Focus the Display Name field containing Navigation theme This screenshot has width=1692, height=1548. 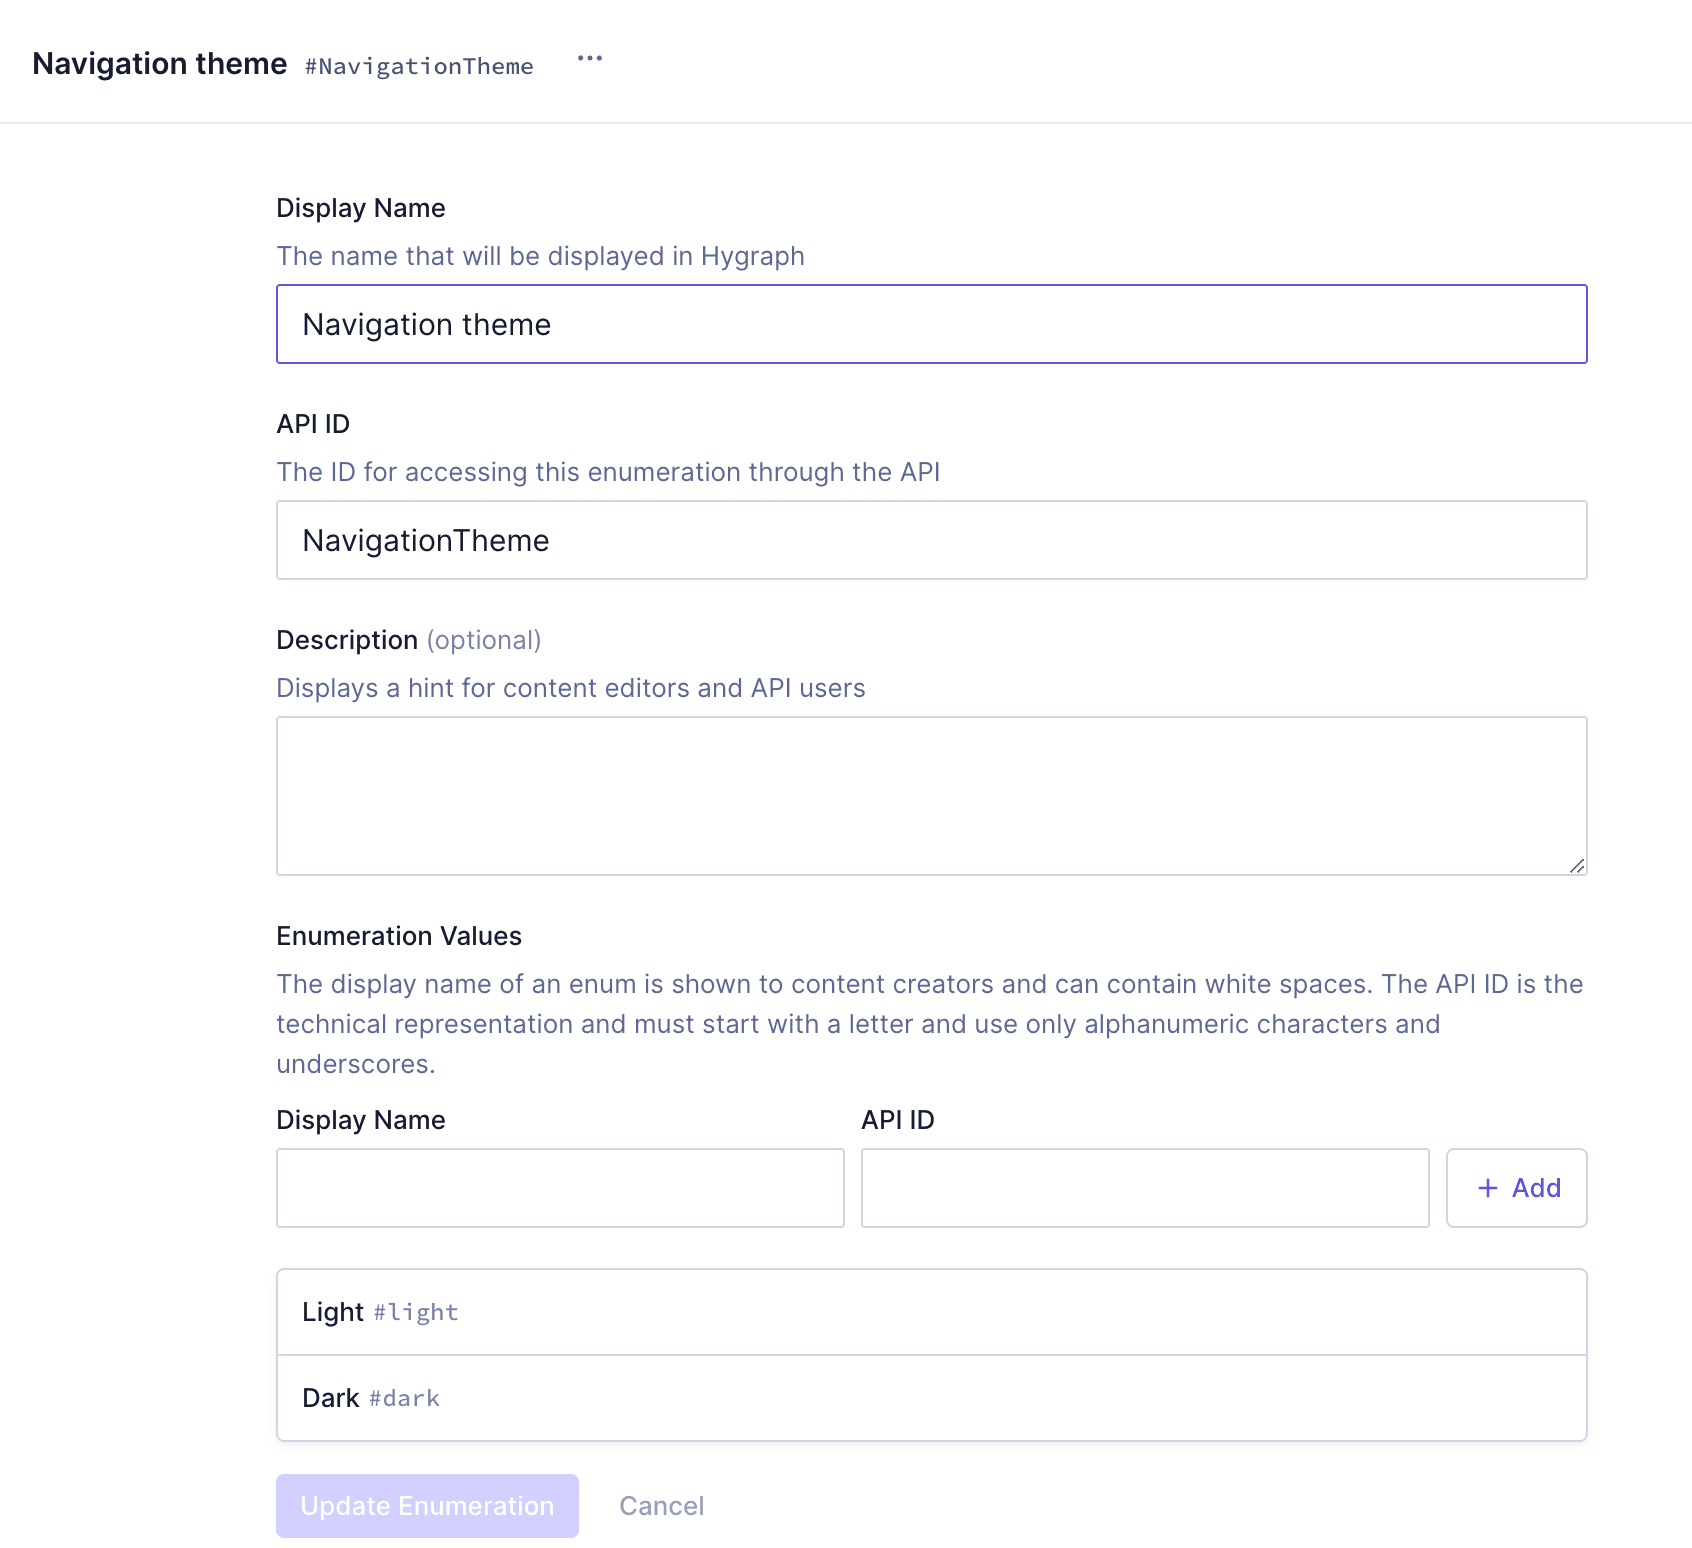[930, 324]
